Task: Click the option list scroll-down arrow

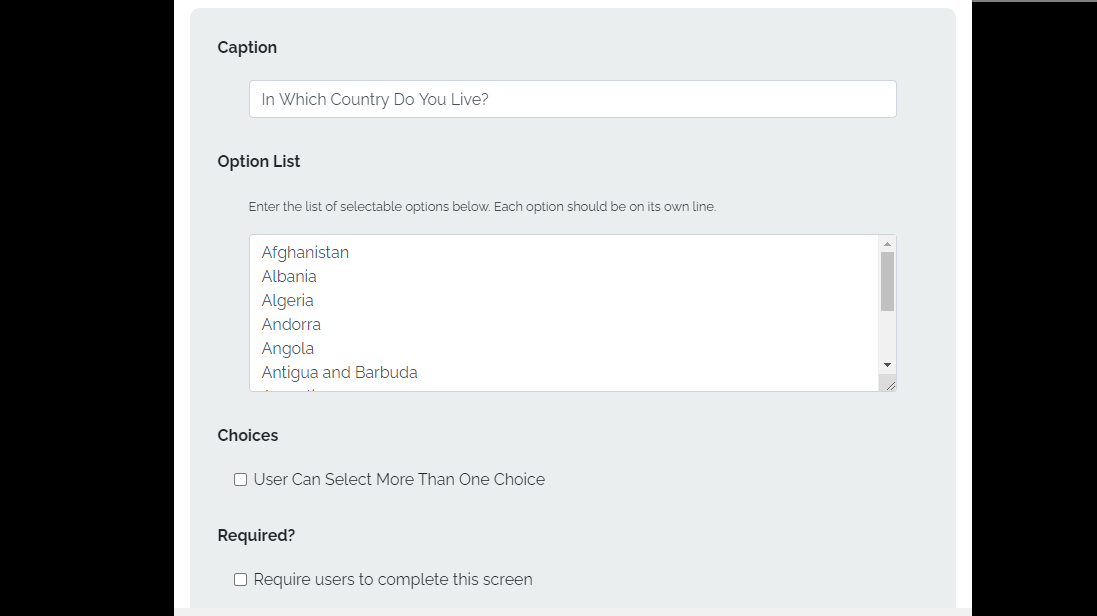Action: (887, 365)
